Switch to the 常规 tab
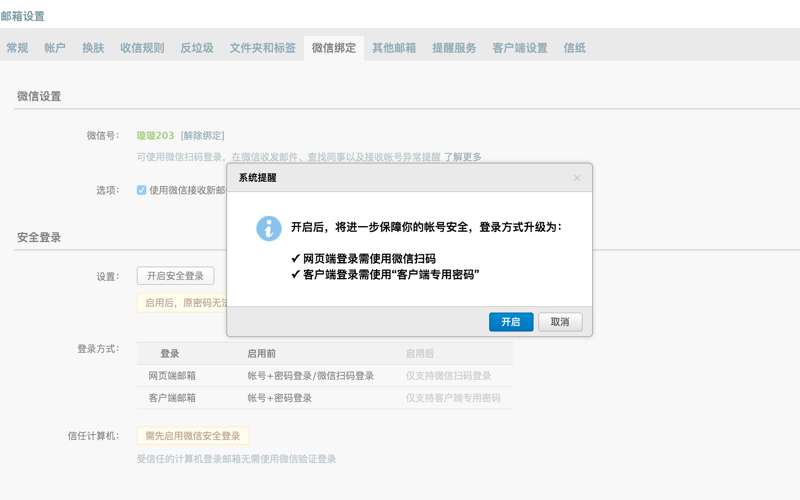This screenshot has width=800, height=500. point(17,48)
